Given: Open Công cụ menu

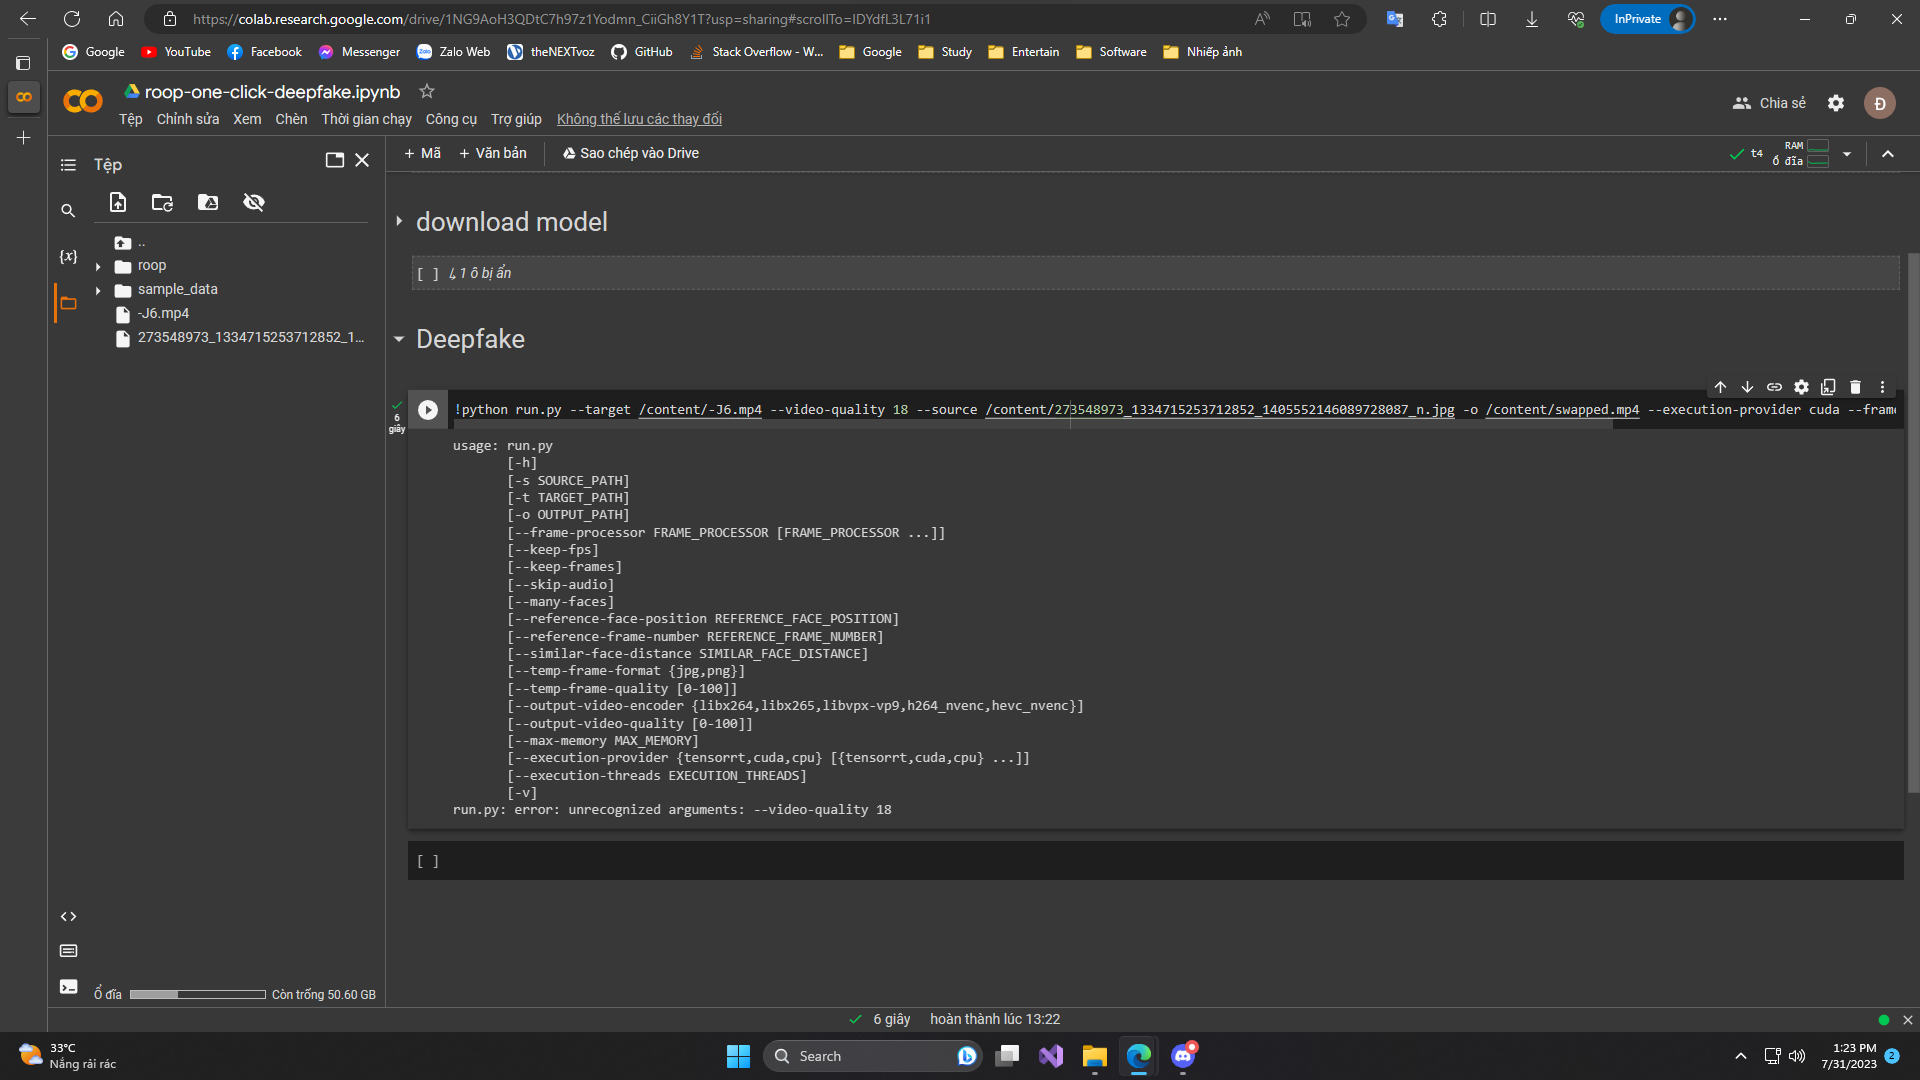Looking at the screenshot, I should [451, 119].
